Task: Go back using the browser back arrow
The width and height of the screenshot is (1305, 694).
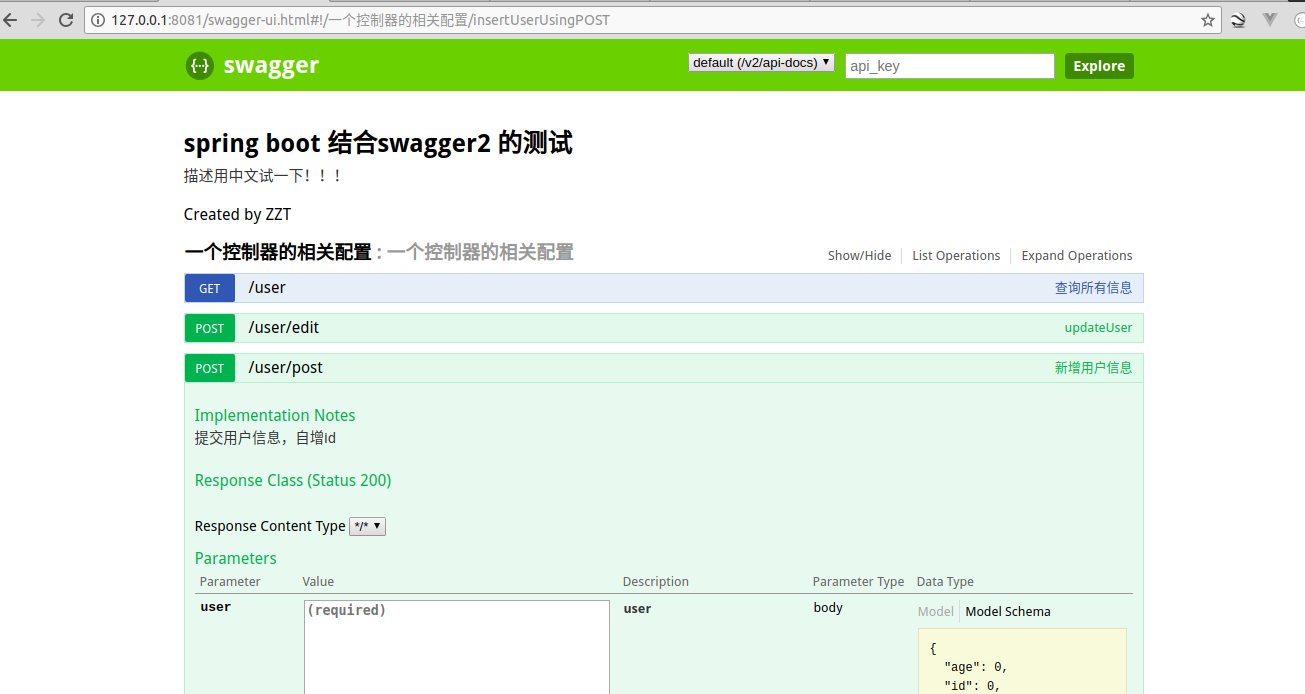Action: (10, 19)
